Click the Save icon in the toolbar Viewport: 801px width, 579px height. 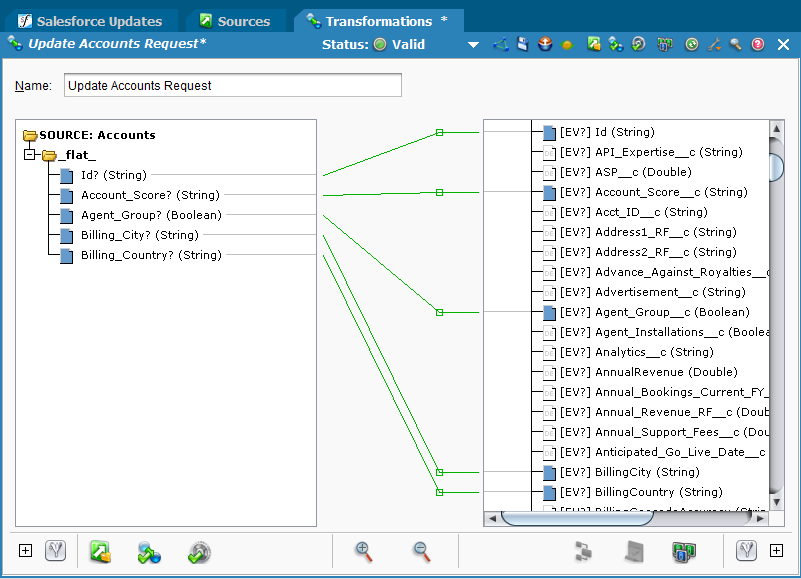point(522,45)
